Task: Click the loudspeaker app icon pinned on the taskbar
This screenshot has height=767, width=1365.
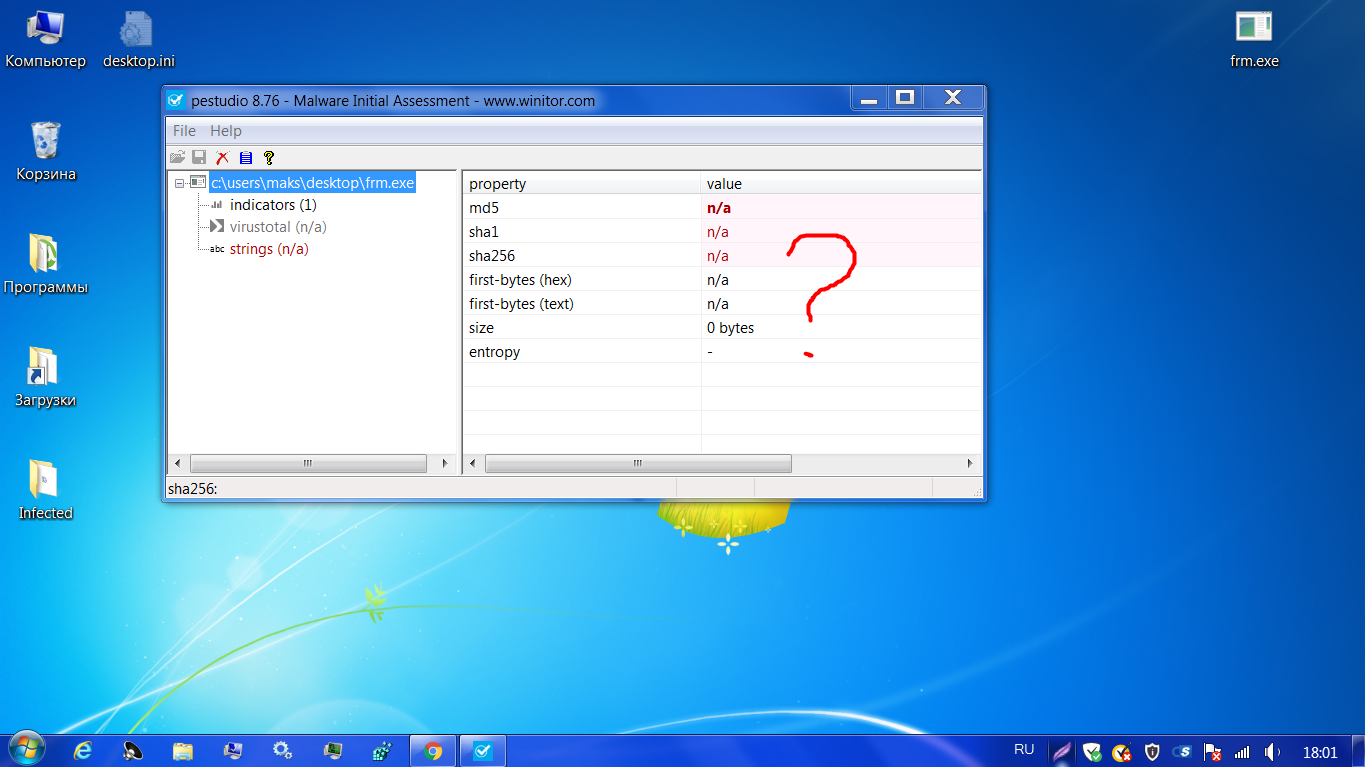Action: coord(133,750)
